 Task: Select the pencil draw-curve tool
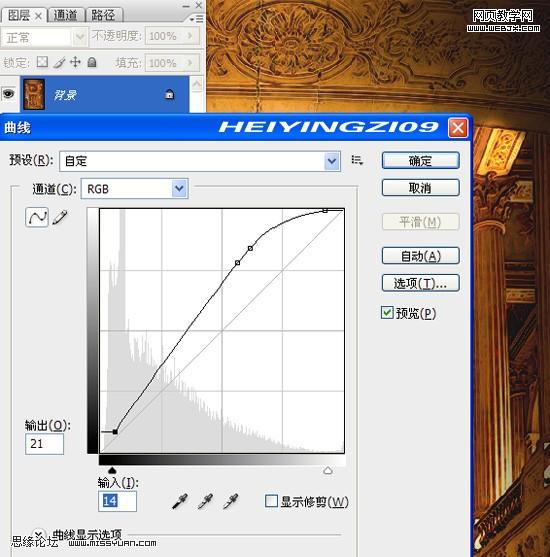point(60,217)
